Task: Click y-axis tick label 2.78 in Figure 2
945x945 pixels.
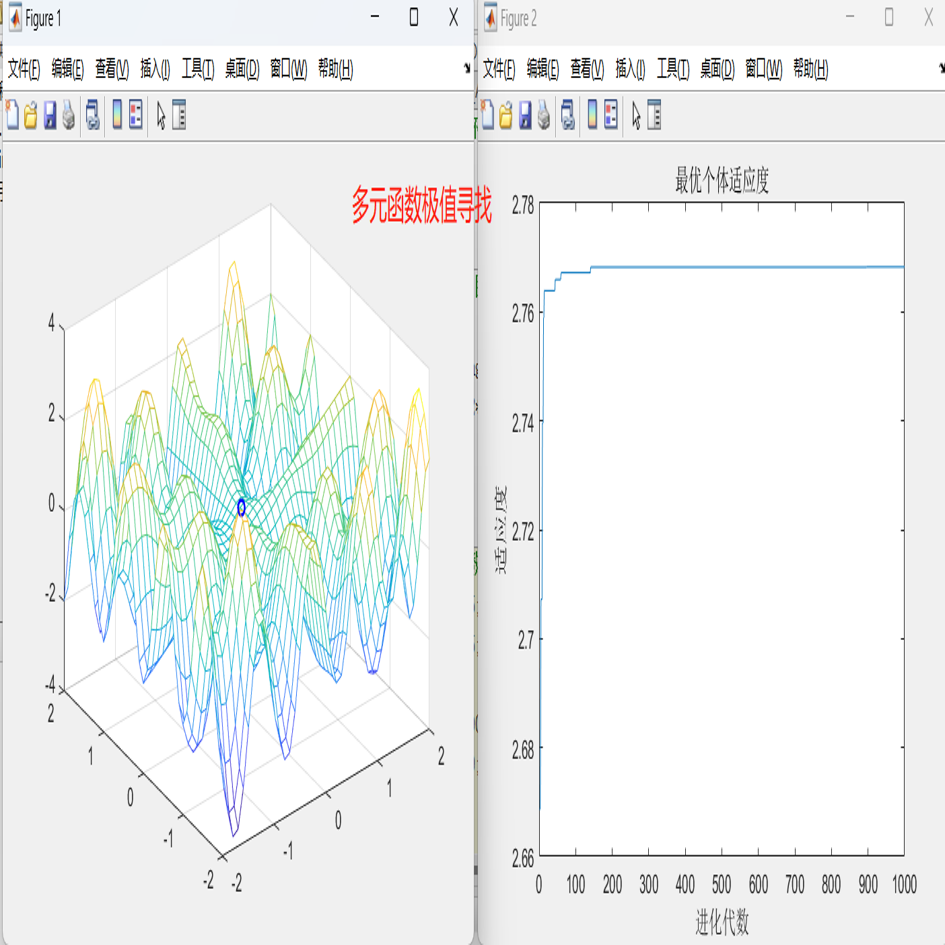Action: pyautogui.click(x=523, y=206)
